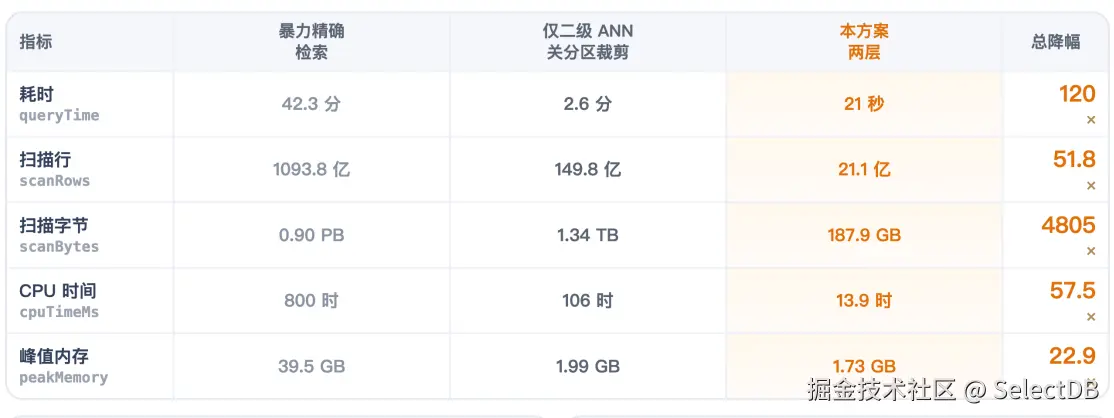Click the 掘金技术社区 @ SelectDB watermark
The image size is (1114, 418).
click(953, 390)
